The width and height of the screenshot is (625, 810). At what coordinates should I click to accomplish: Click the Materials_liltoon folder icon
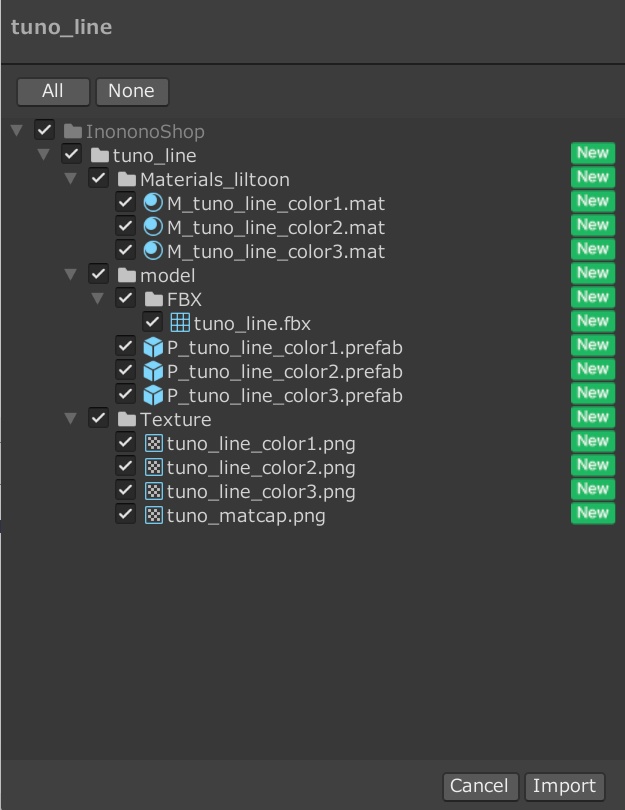[126, 179]
